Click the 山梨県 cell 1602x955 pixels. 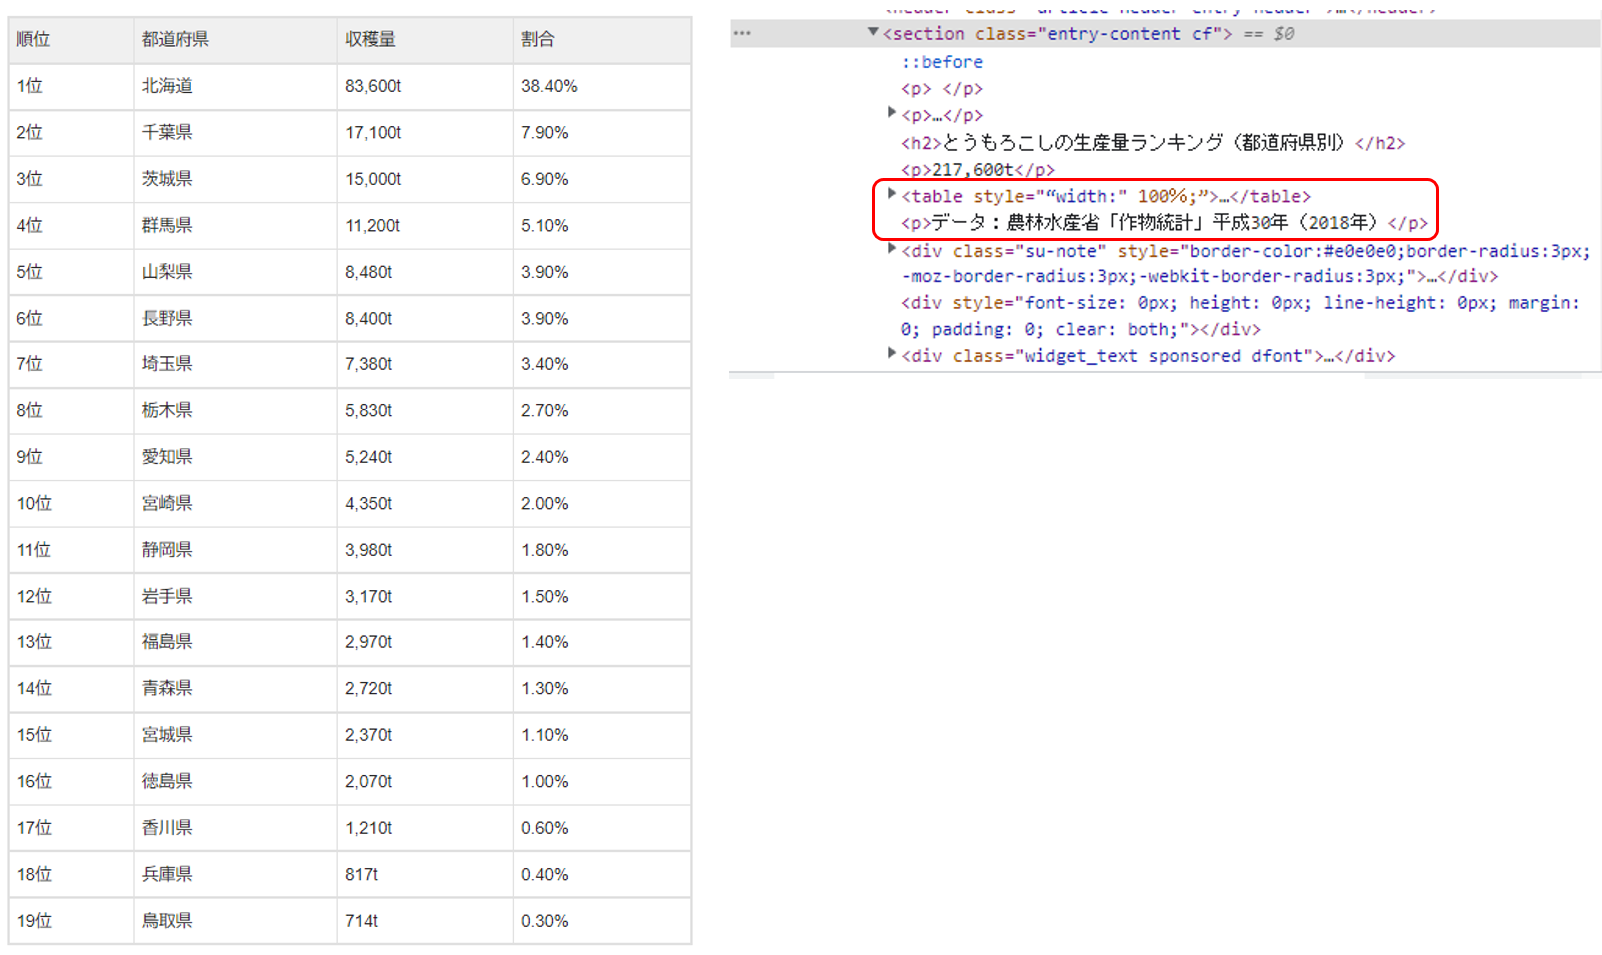point(235,272)
